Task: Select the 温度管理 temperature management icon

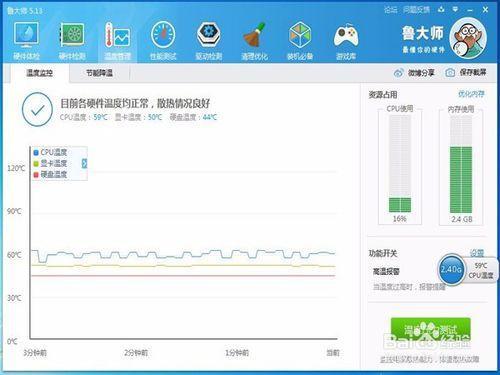Action: pyautogui.click(x=117, y=41)
